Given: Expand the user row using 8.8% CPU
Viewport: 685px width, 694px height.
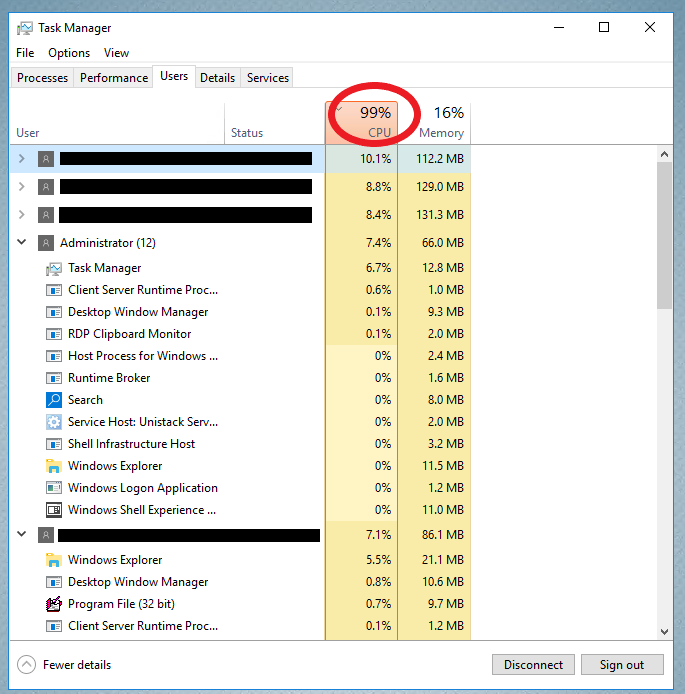Looking at the screenshot, I should [x=21, y=187].
